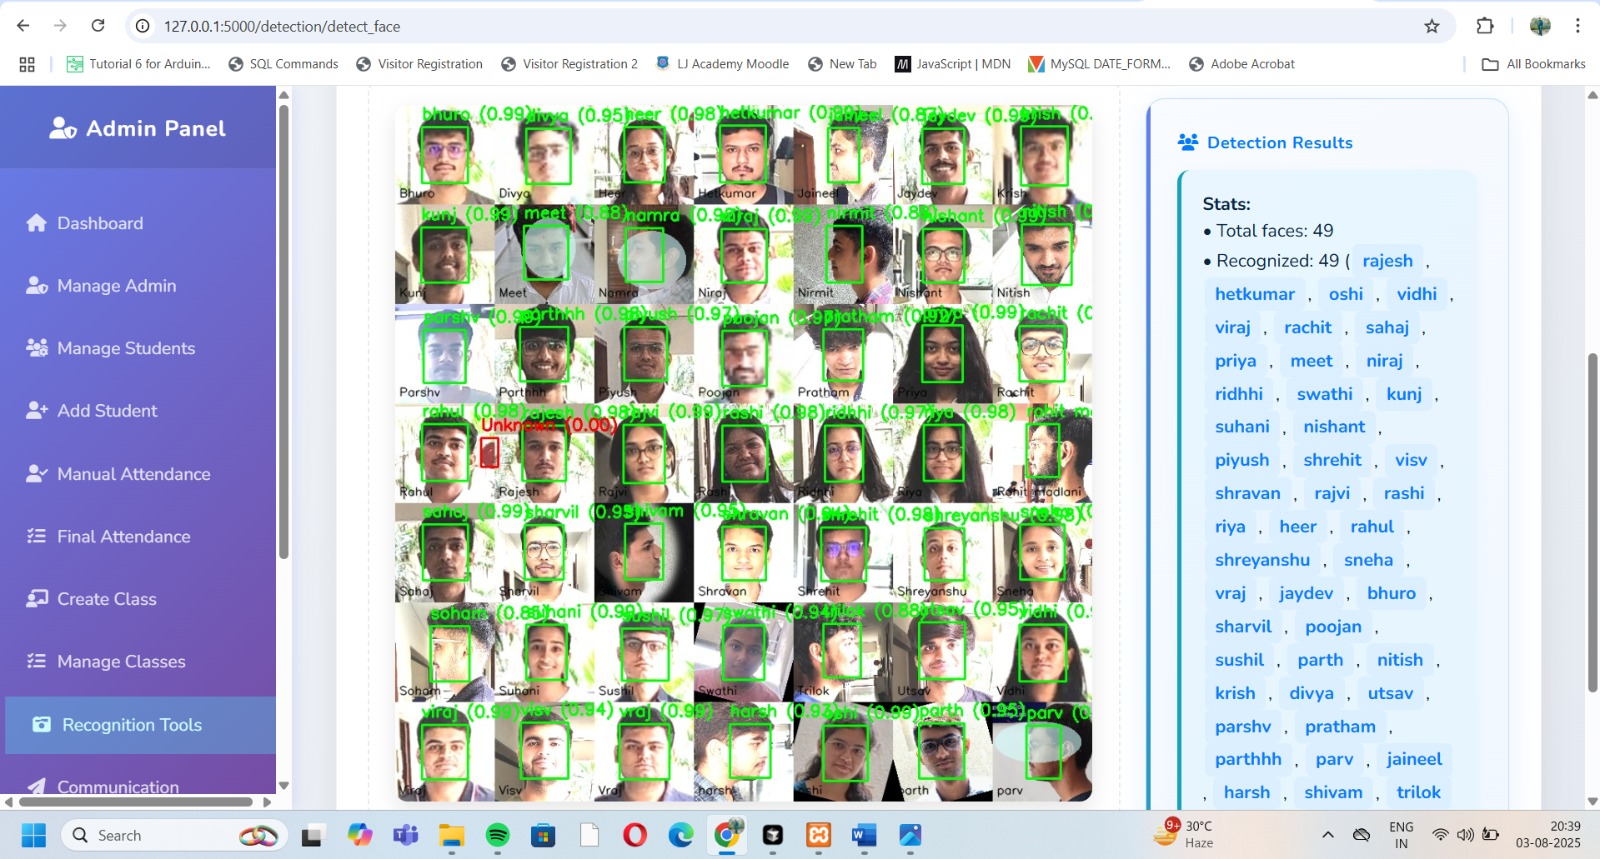The height and width of the screenshot is (859, 1600).
Task: Open Manage Classes in the sidebar
Action: click(121, 662)
